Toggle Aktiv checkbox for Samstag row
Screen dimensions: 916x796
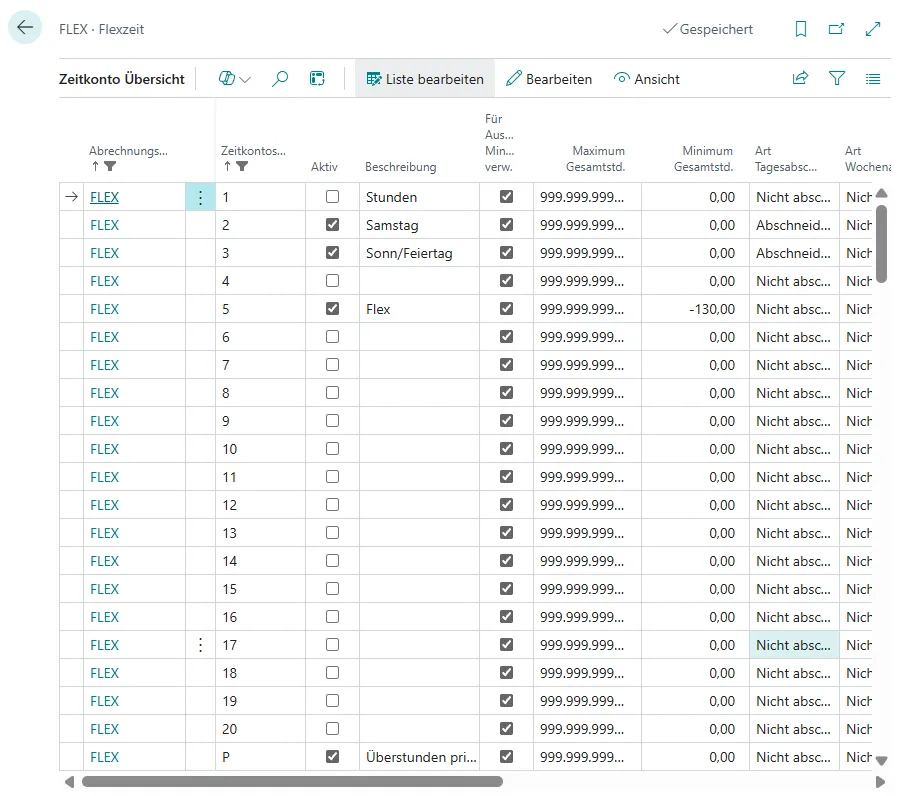click(332, 225)
